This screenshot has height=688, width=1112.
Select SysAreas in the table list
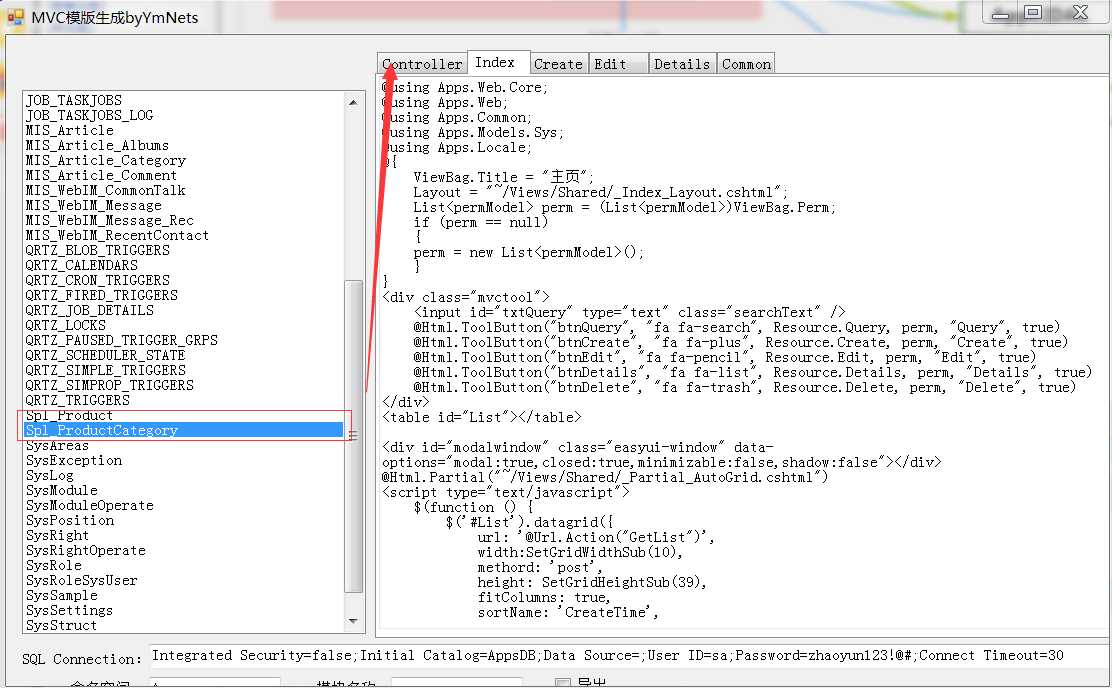(x=57, y=445)
